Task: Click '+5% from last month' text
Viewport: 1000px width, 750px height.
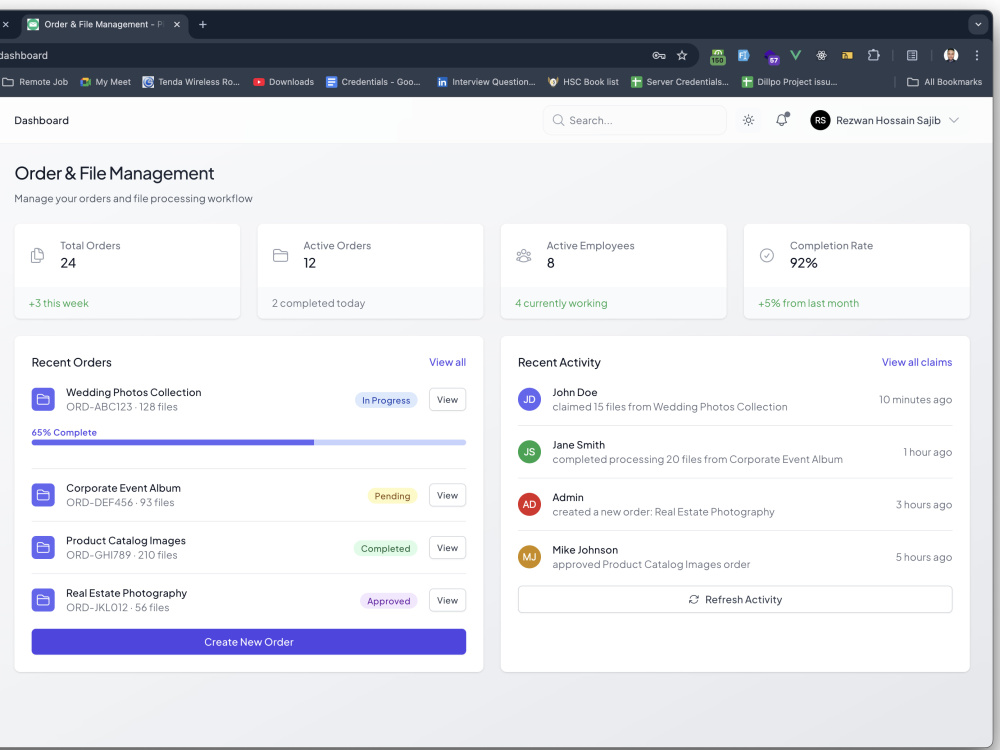Action: click(x=808, y=303)
